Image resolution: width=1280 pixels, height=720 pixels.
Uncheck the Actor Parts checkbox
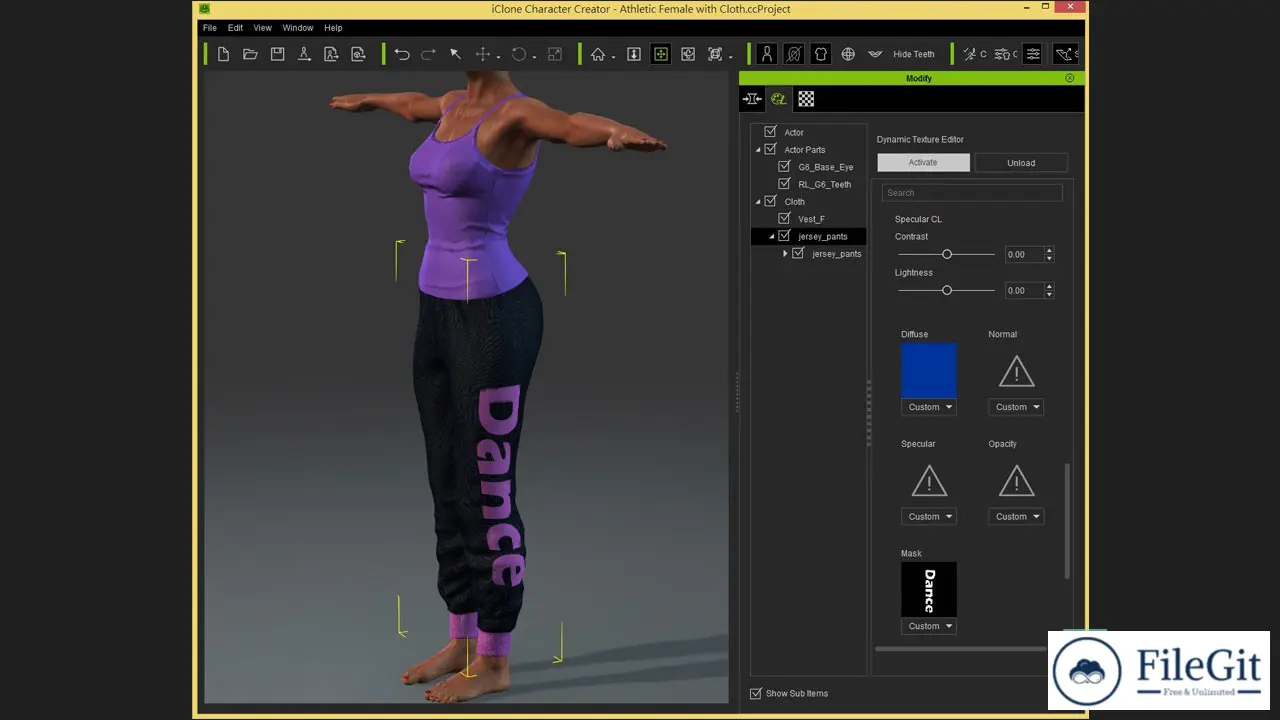770,149
